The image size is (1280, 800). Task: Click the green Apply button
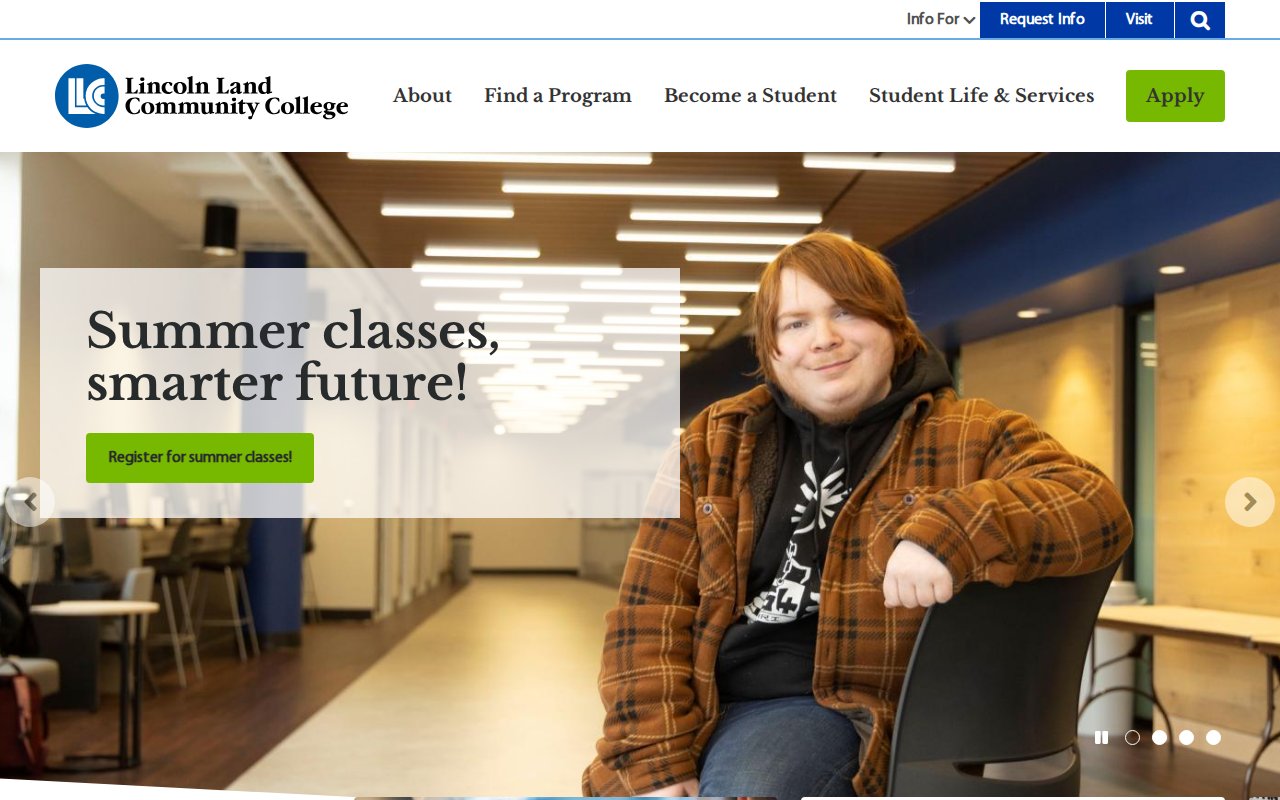point(1175,96)
